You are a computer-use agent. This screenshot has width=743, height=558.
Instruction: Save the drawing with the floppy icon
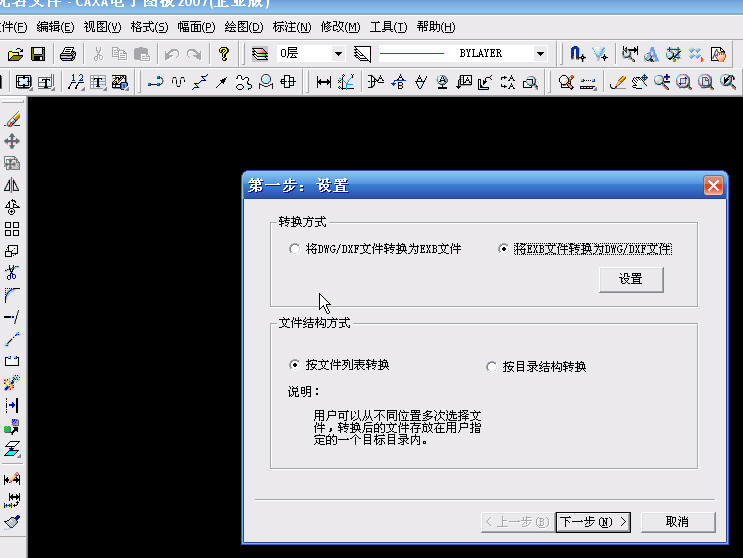(x=38, y=54)
